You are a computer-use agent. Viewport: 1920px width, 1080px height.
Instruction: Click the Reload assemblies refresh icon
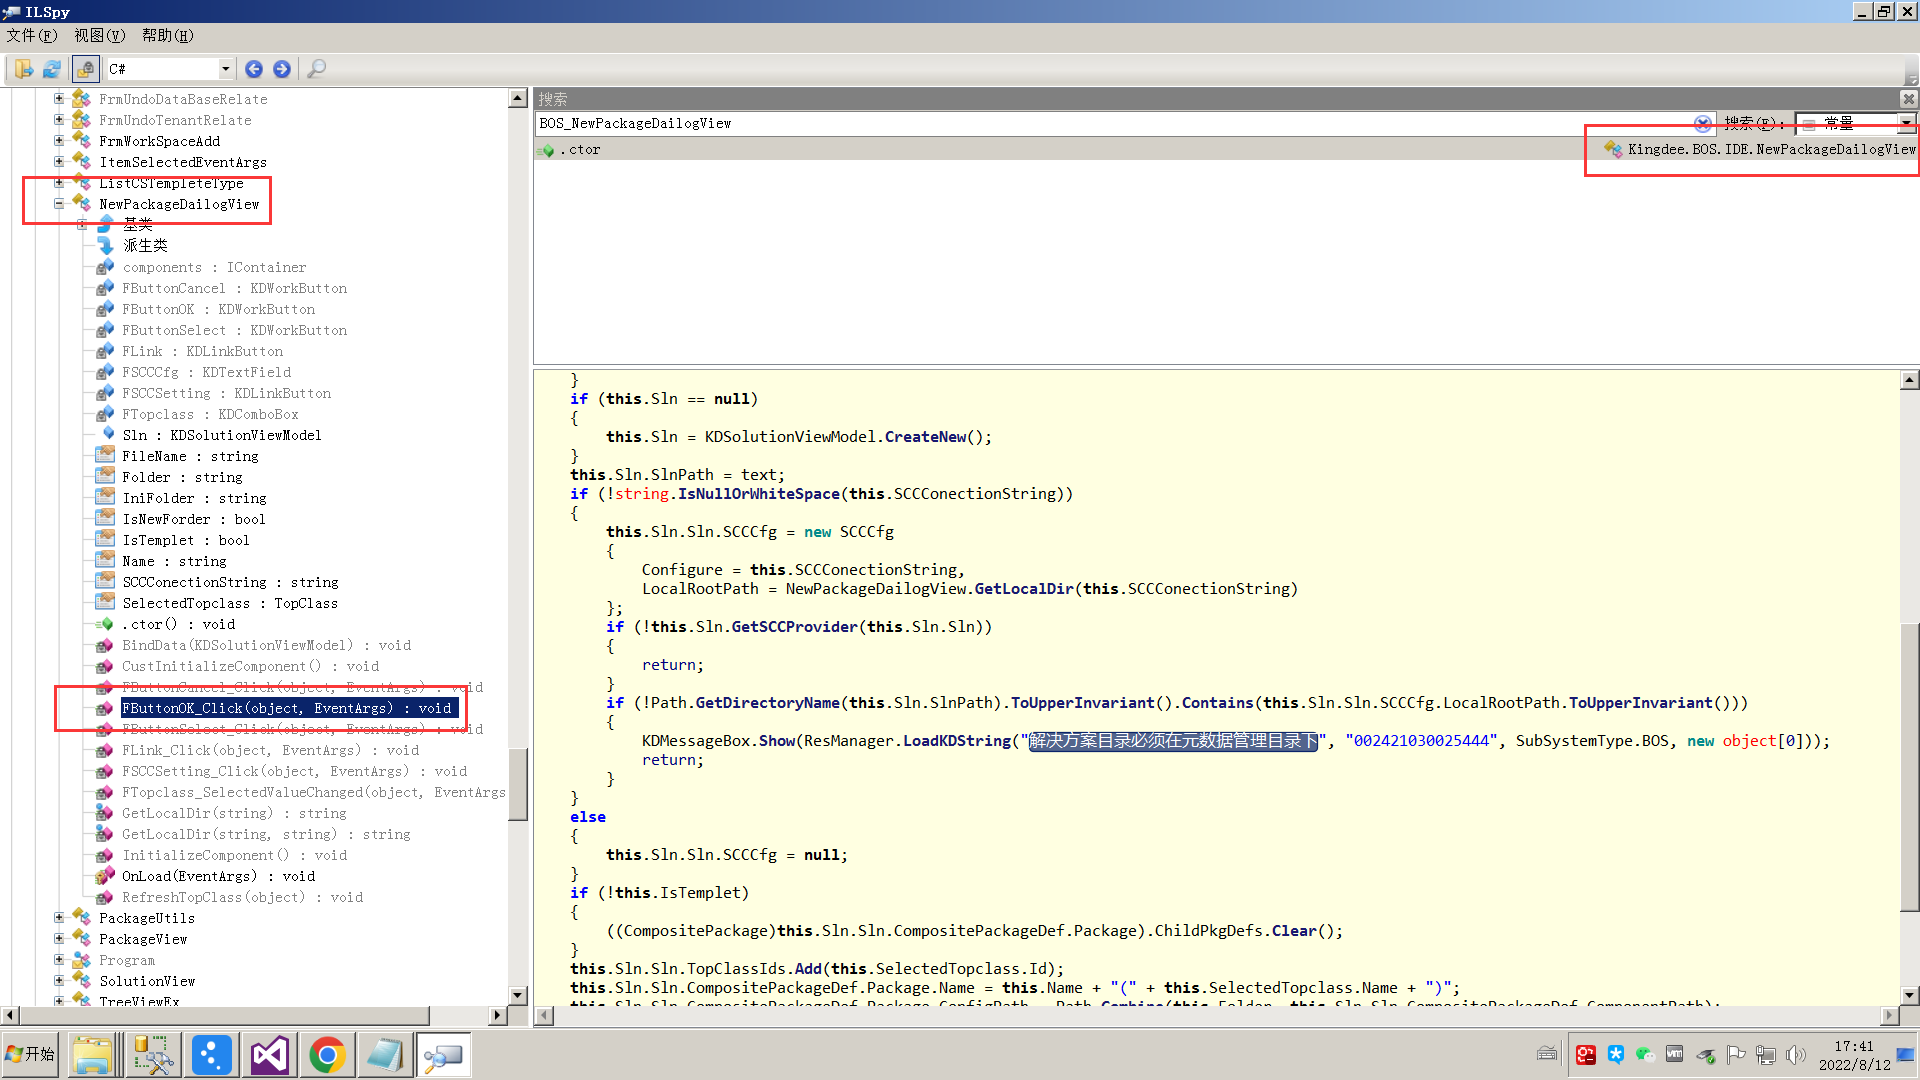(52, 69)
